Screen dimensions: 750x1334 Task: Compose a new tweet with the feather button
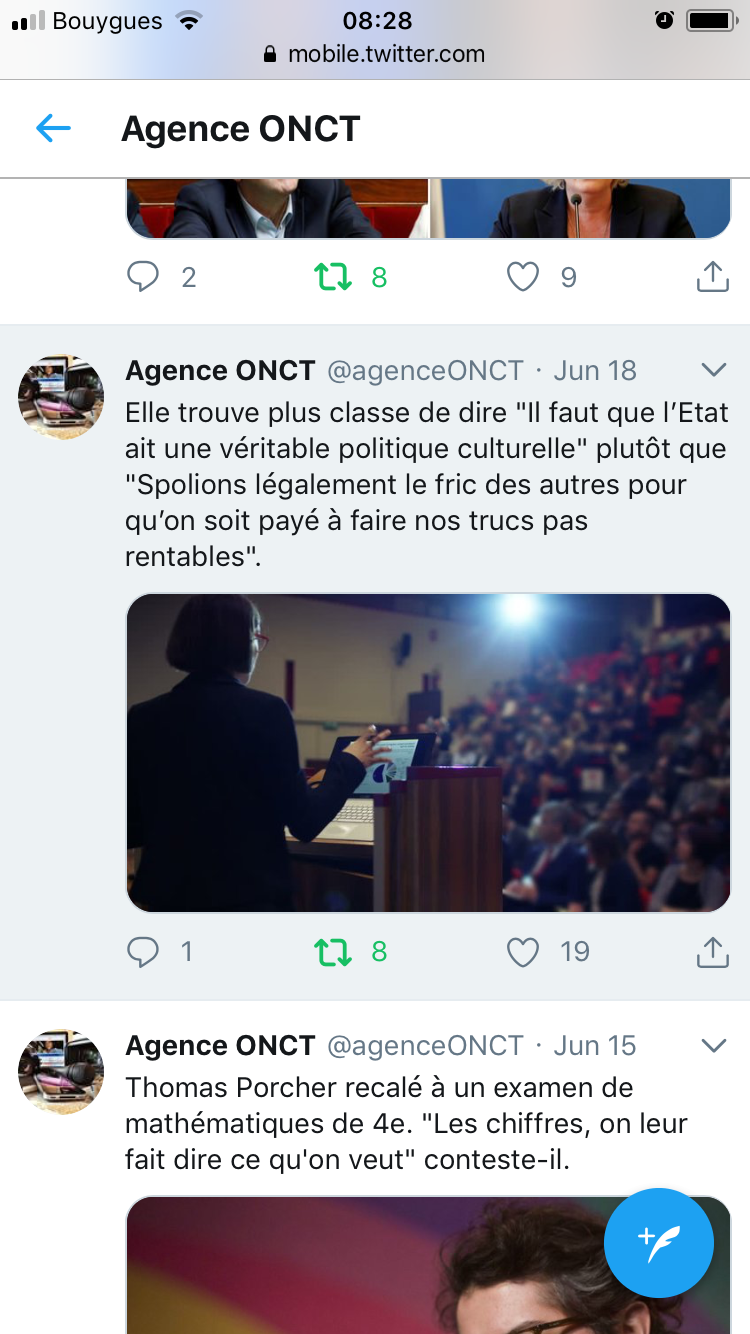659,1243
